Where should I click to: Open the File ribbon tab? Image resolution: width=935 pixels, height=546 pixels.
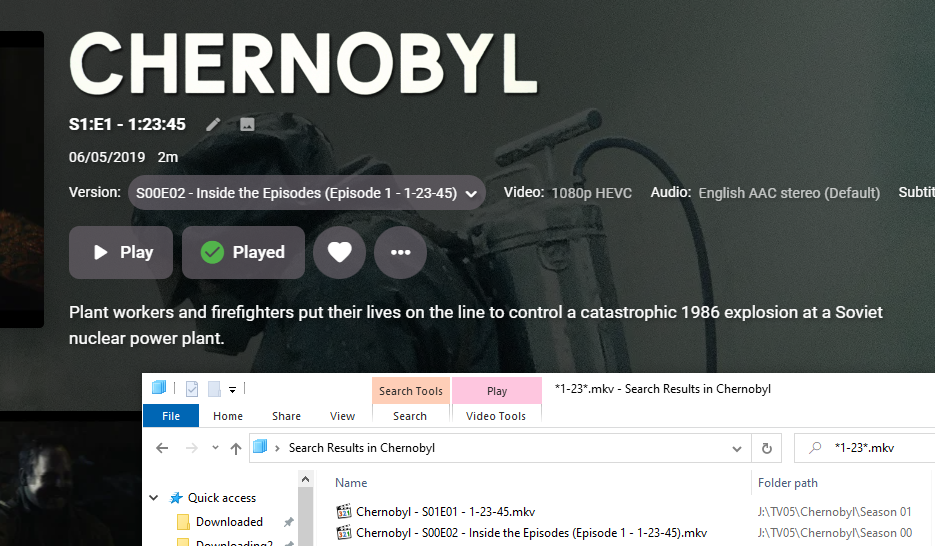[x=171, y=416]
